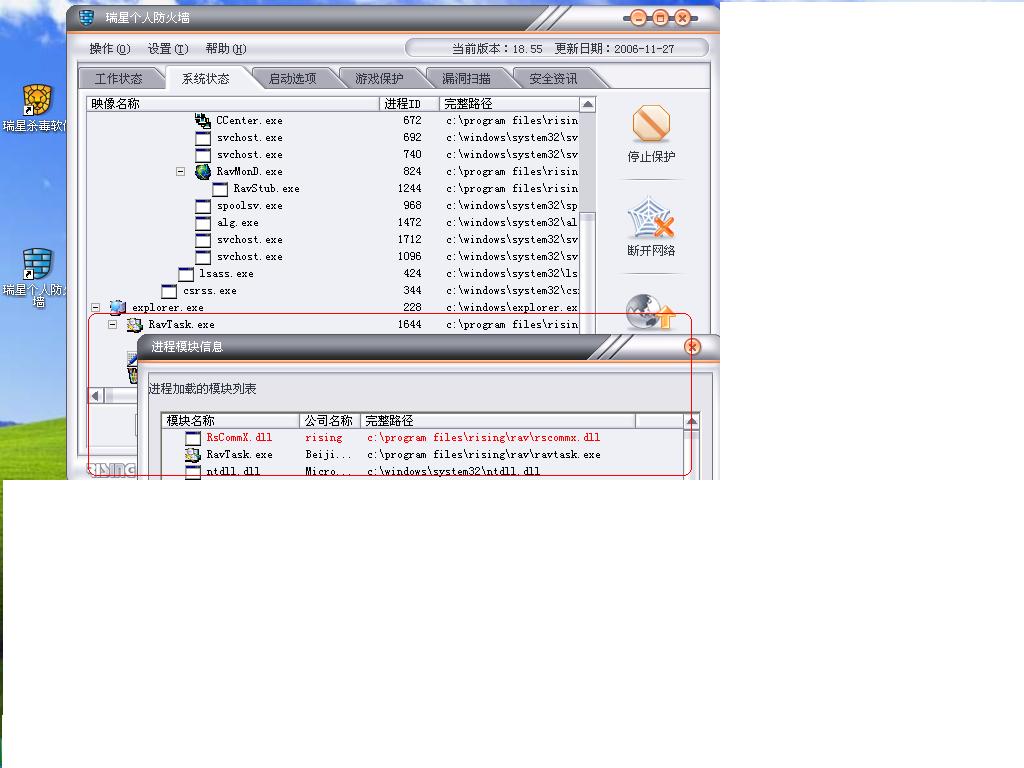The image size is (1024, 768).
Task: Sort by 进程ID column header
Action: (x=409, y=104)
